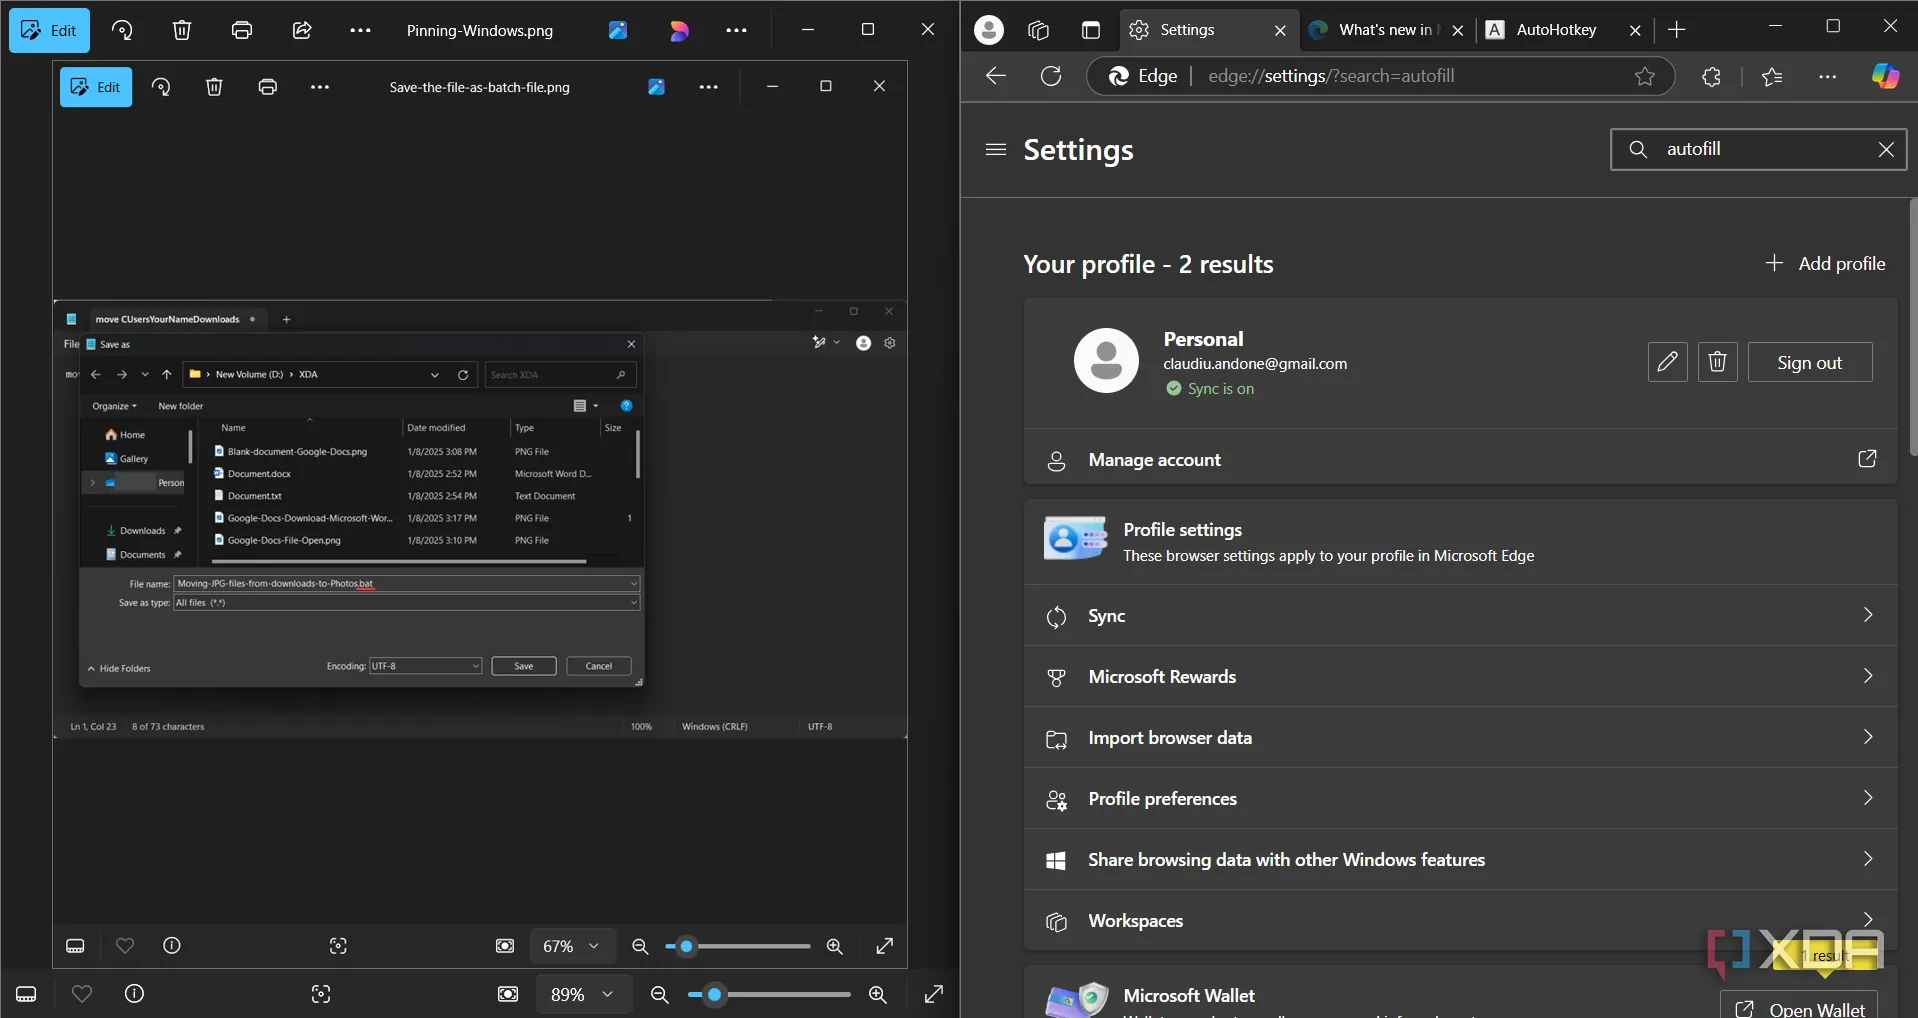Click the Copilot icon in Edge

[1885, 76]
